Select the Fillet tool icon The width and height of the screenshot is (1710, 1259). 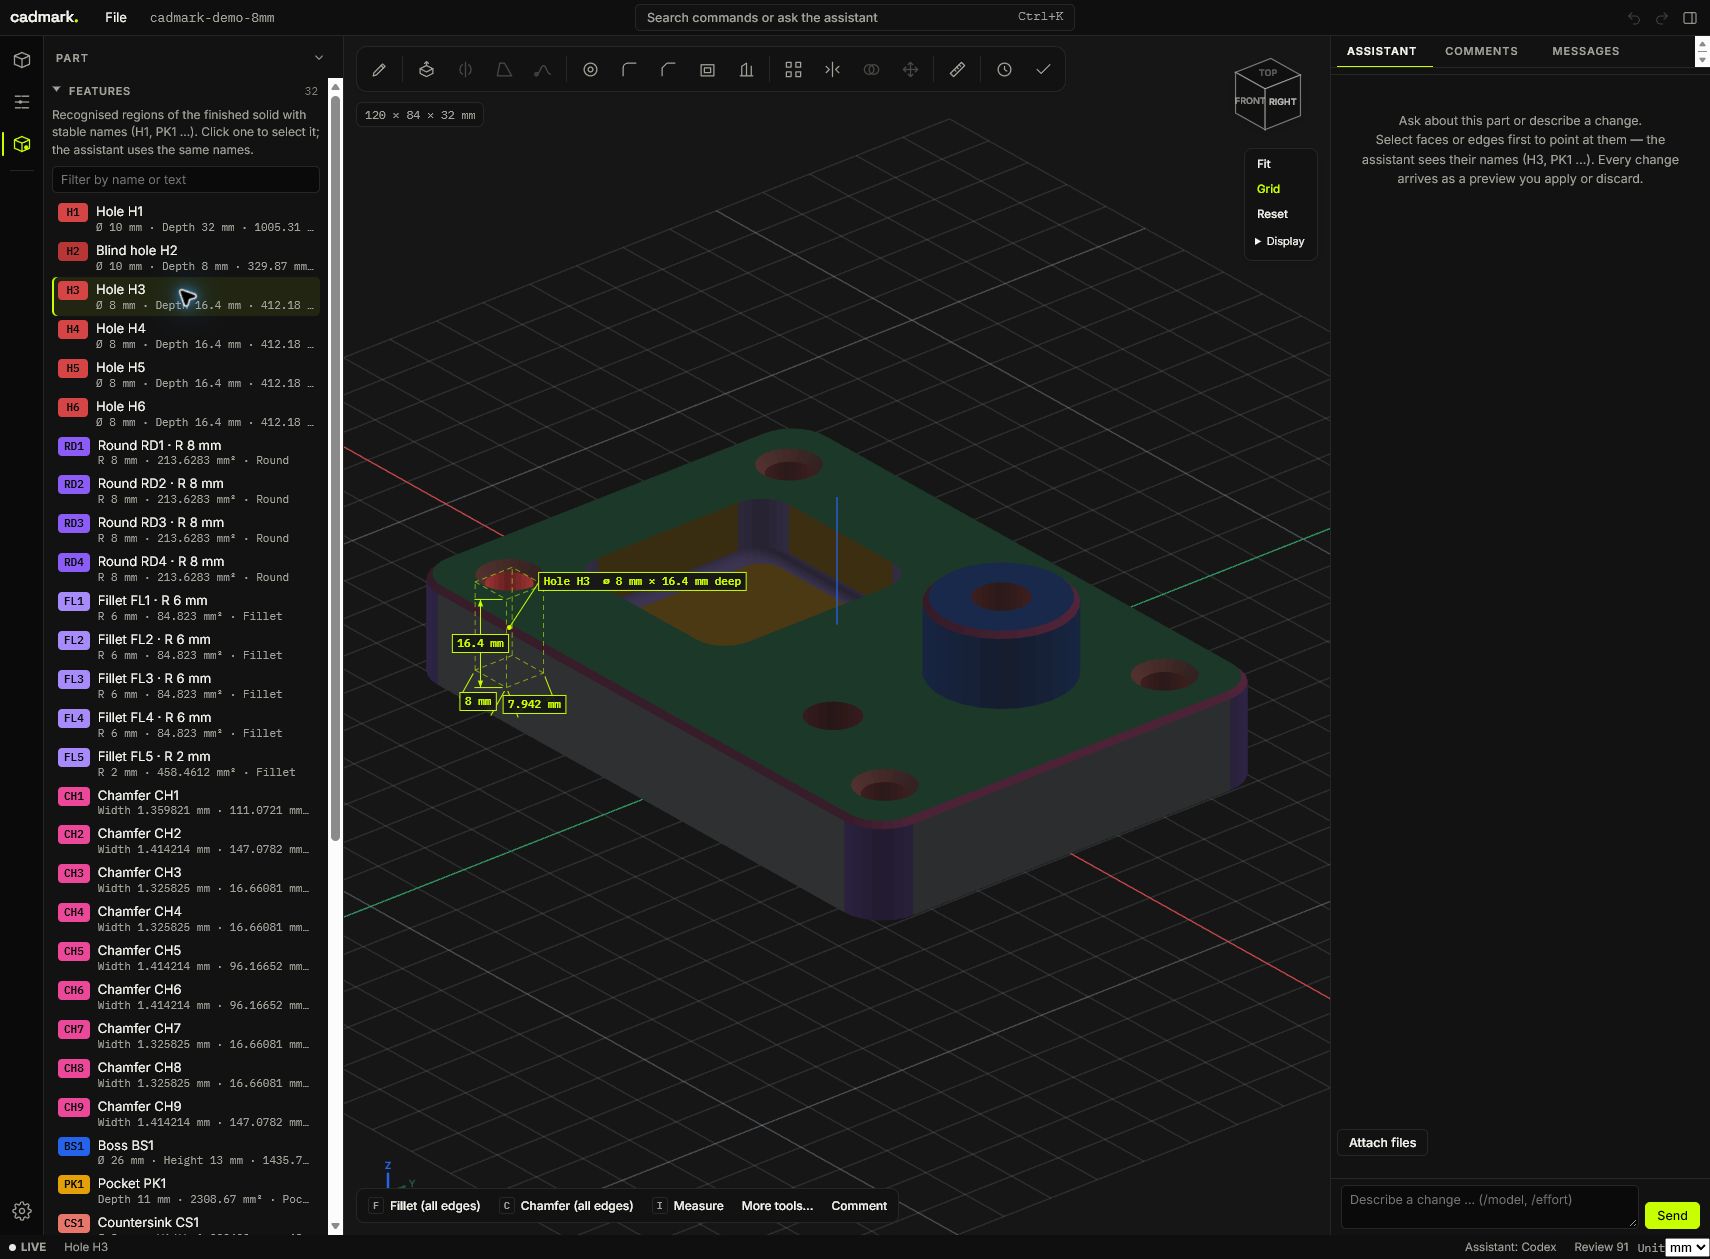[x=629, y=70]
